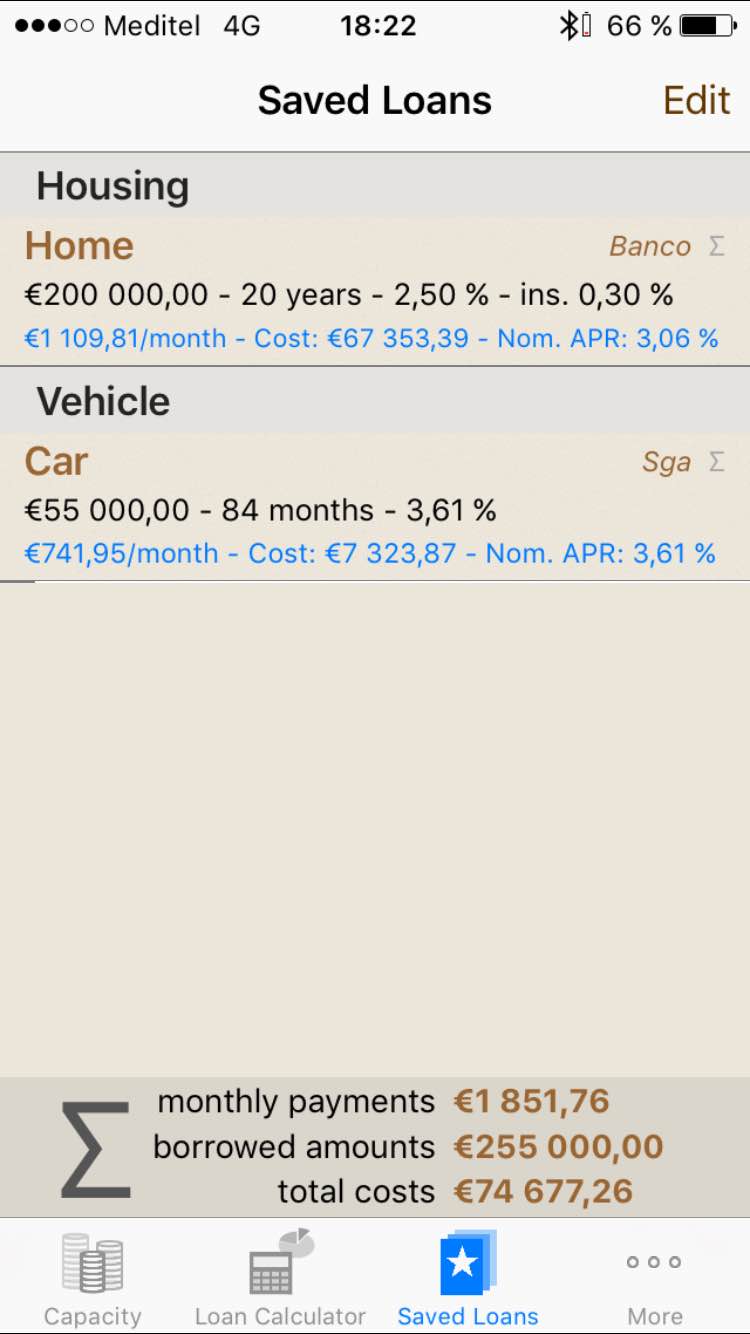This screenshot has height=1334, width=750.
Task: Open the Loan Calculator icon
Action: [280, 1262]
